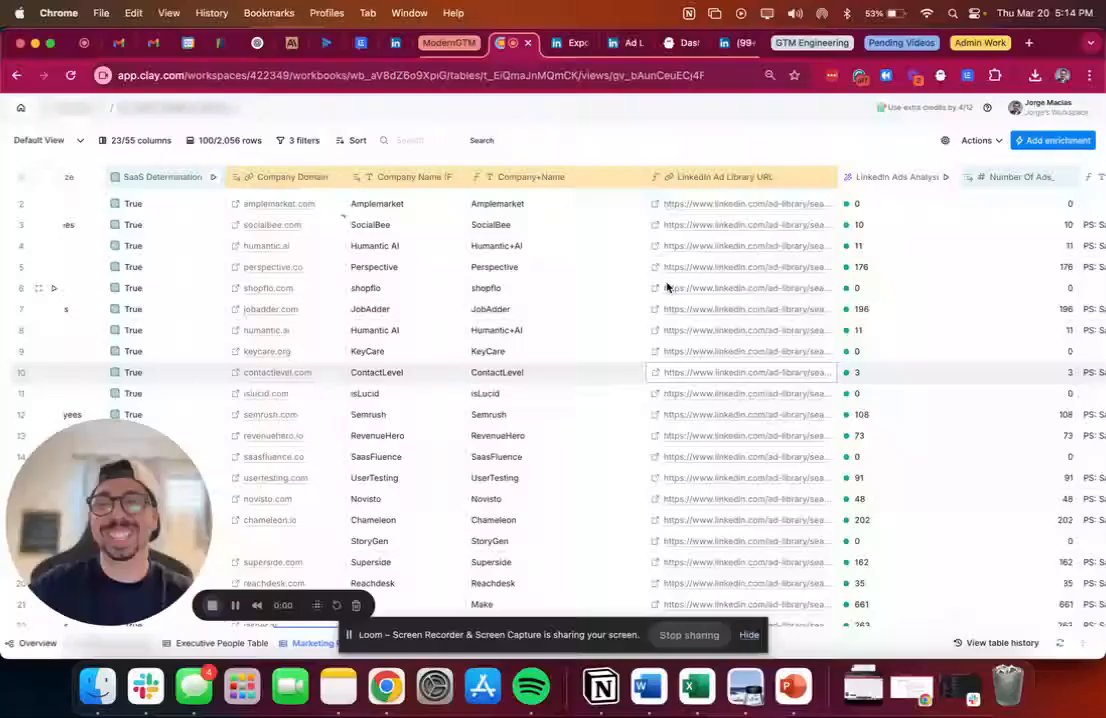Open link icon in the Perspective row
The image size is (1106, 718).
tap(236, 267)
